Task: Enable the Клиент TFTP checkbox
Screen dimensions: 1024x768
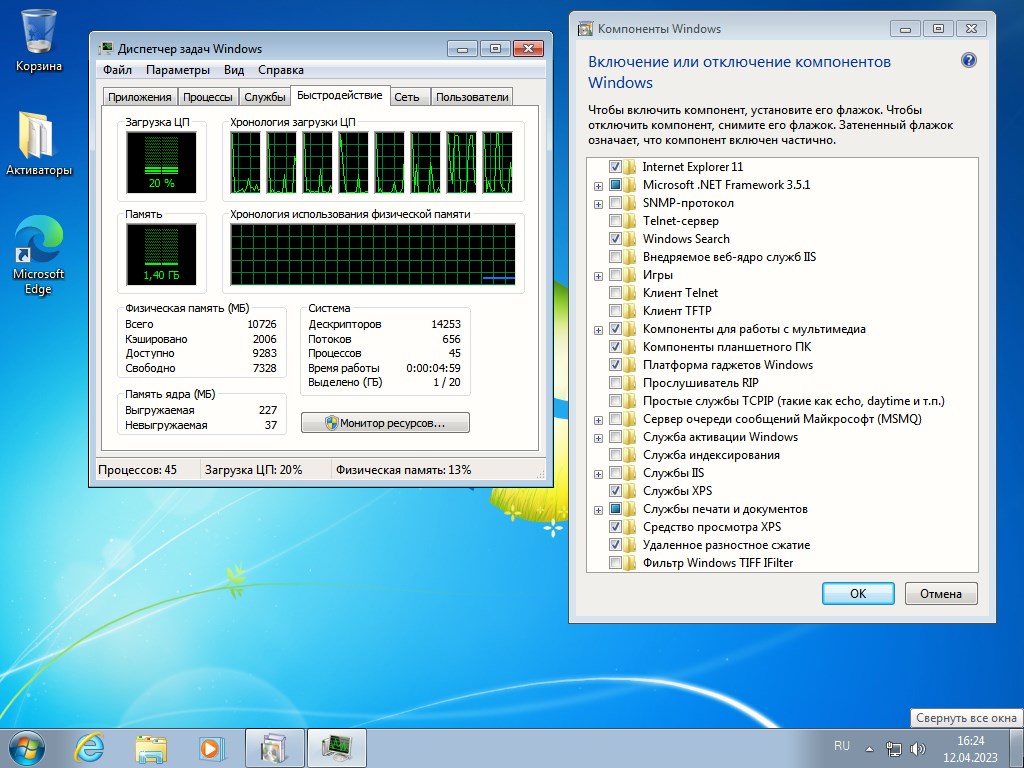Action: [615, 311]
